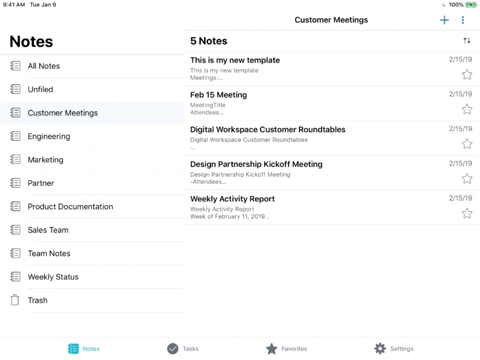Open the Engineering folder label
The height and width of the screenshot is (360, 480).
[x=49, y=136]
